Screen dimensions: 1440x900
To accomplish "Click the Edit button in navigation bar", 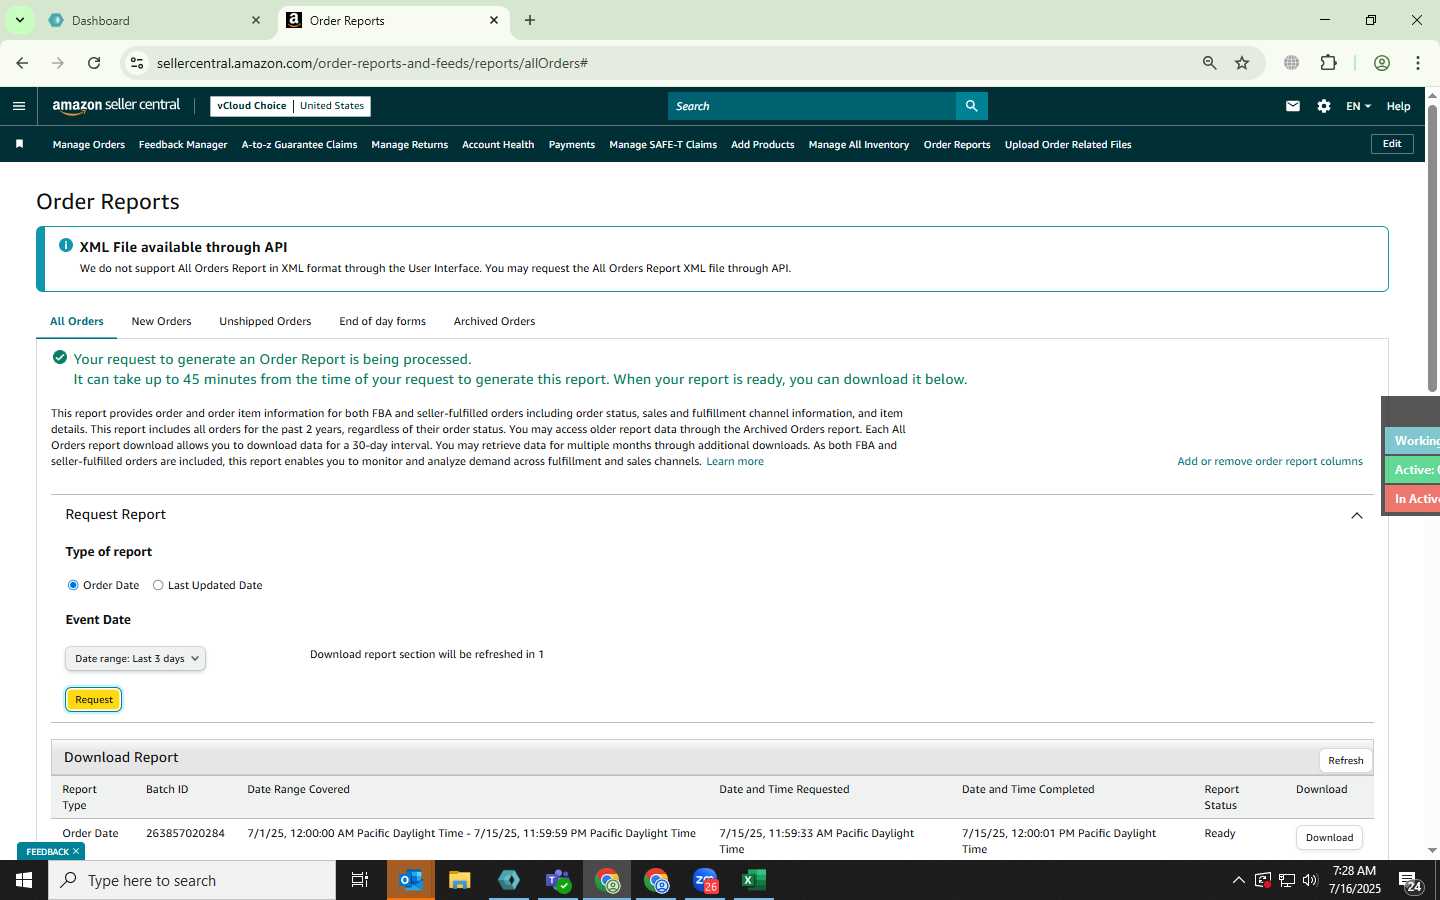I will (1391, 144).
